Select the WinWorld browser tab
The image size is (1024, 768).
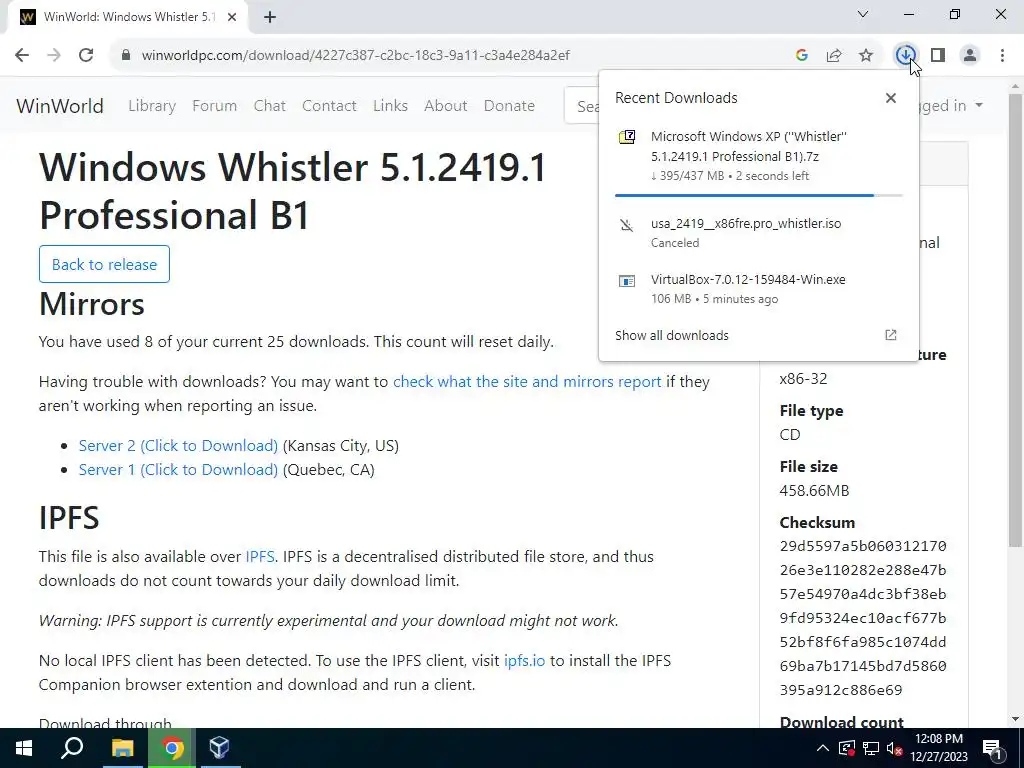(128, 17)
